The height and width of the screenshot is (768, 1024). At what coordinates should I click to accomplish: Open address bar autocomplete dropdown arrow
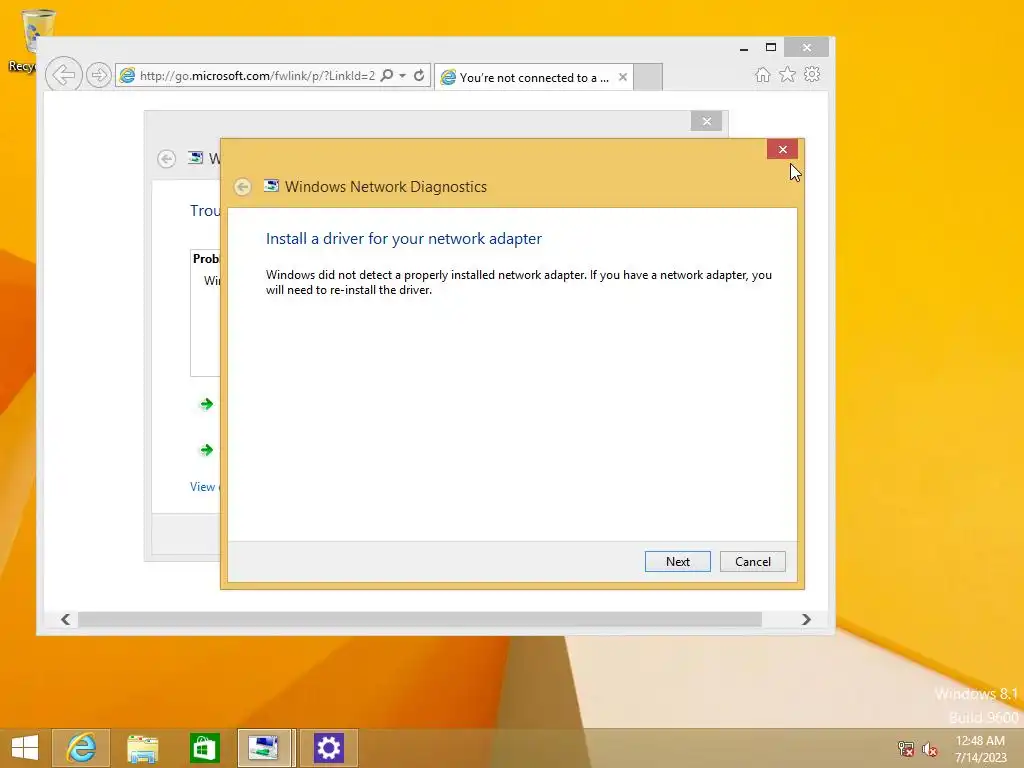tap(403, 76)
